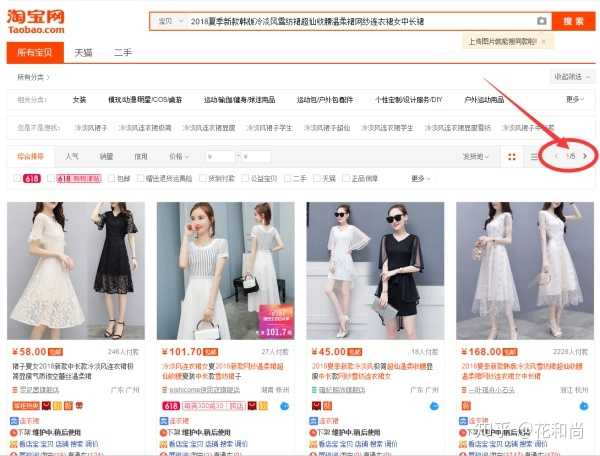Sort results by 销量
This screenshot has width=600, height=456.
106,156
